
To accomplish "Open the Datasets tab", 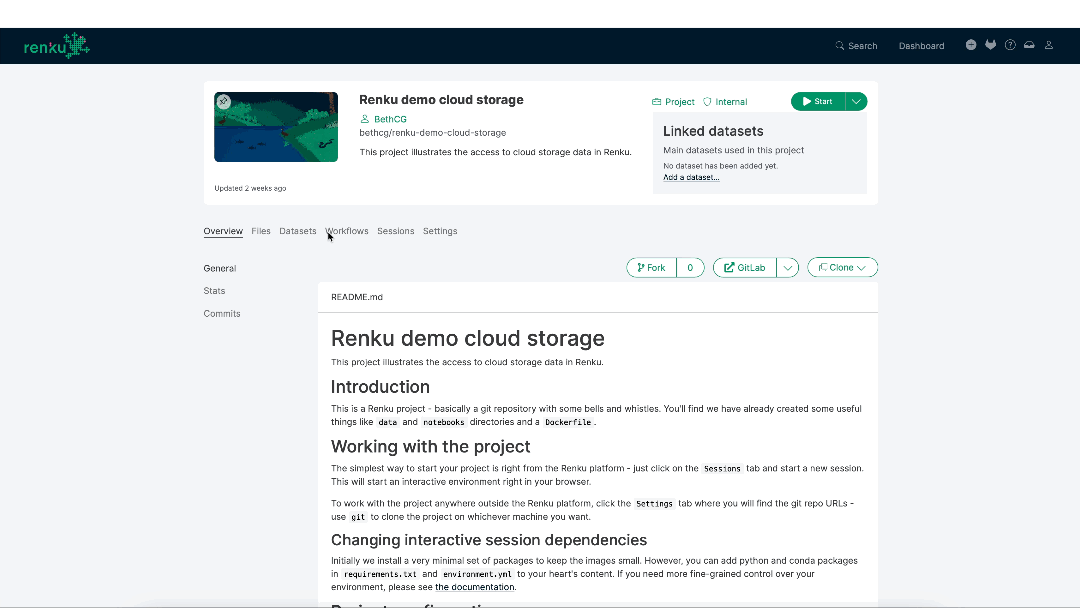I will tap(297, 231).
